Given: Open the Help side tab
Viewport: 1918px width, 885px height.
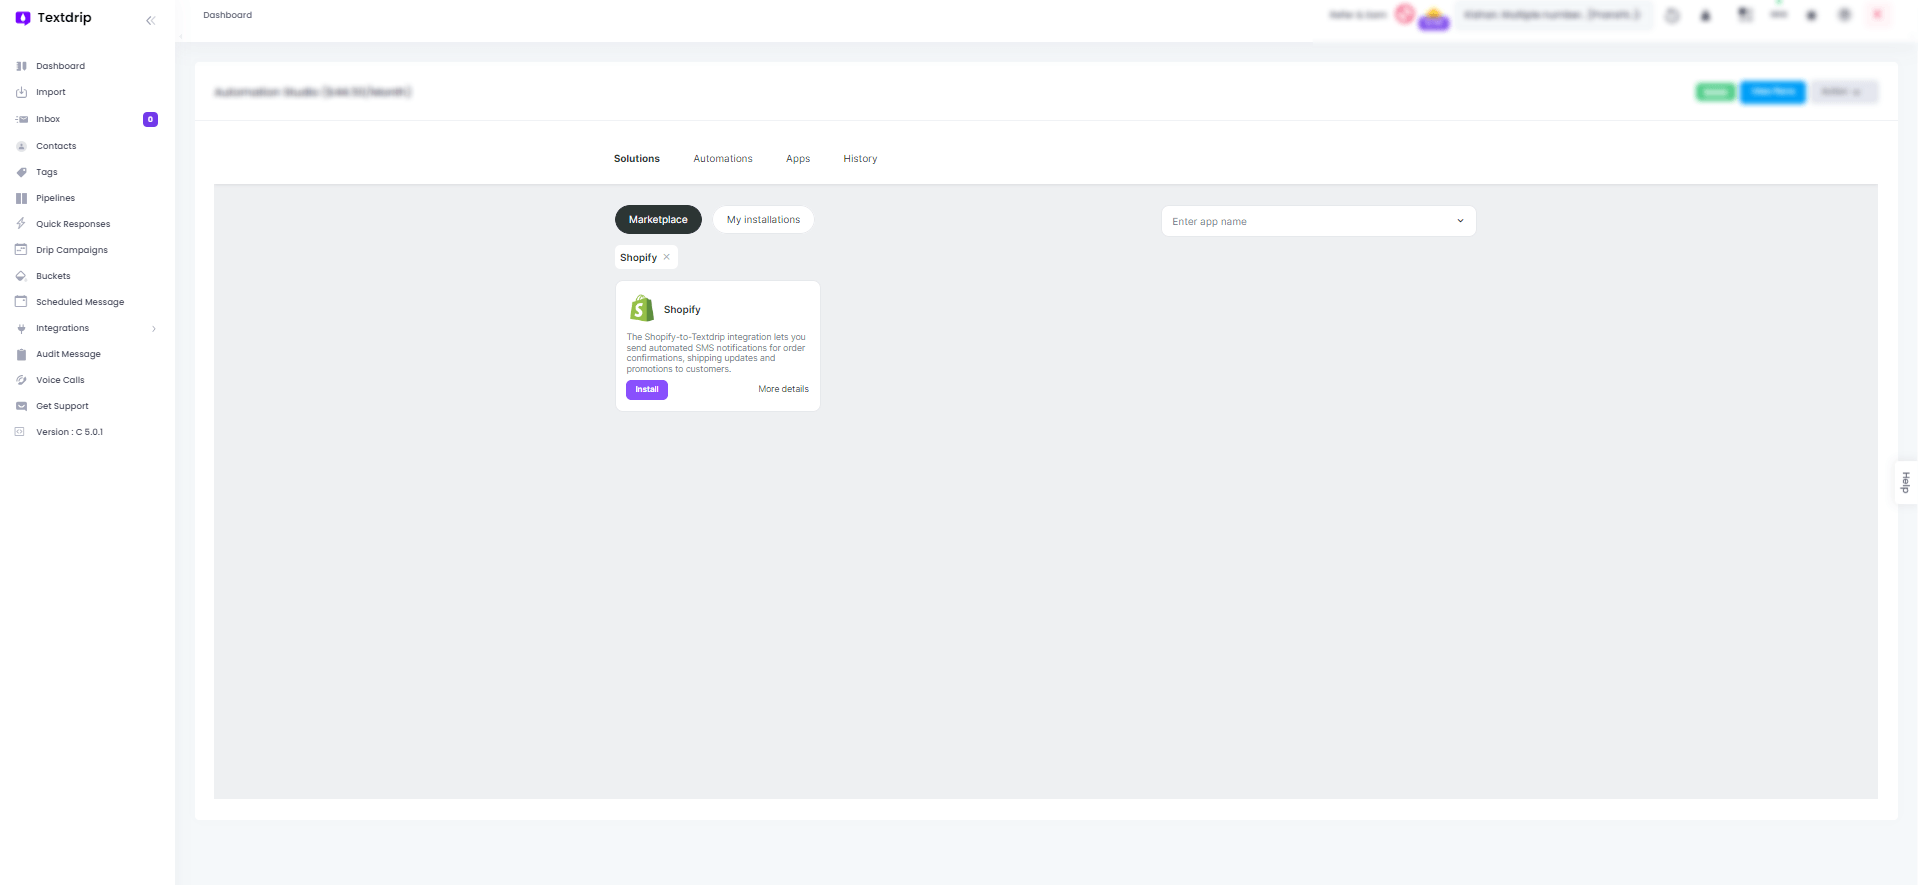Looking at the screenshot, I should [x=1906, y=482].
